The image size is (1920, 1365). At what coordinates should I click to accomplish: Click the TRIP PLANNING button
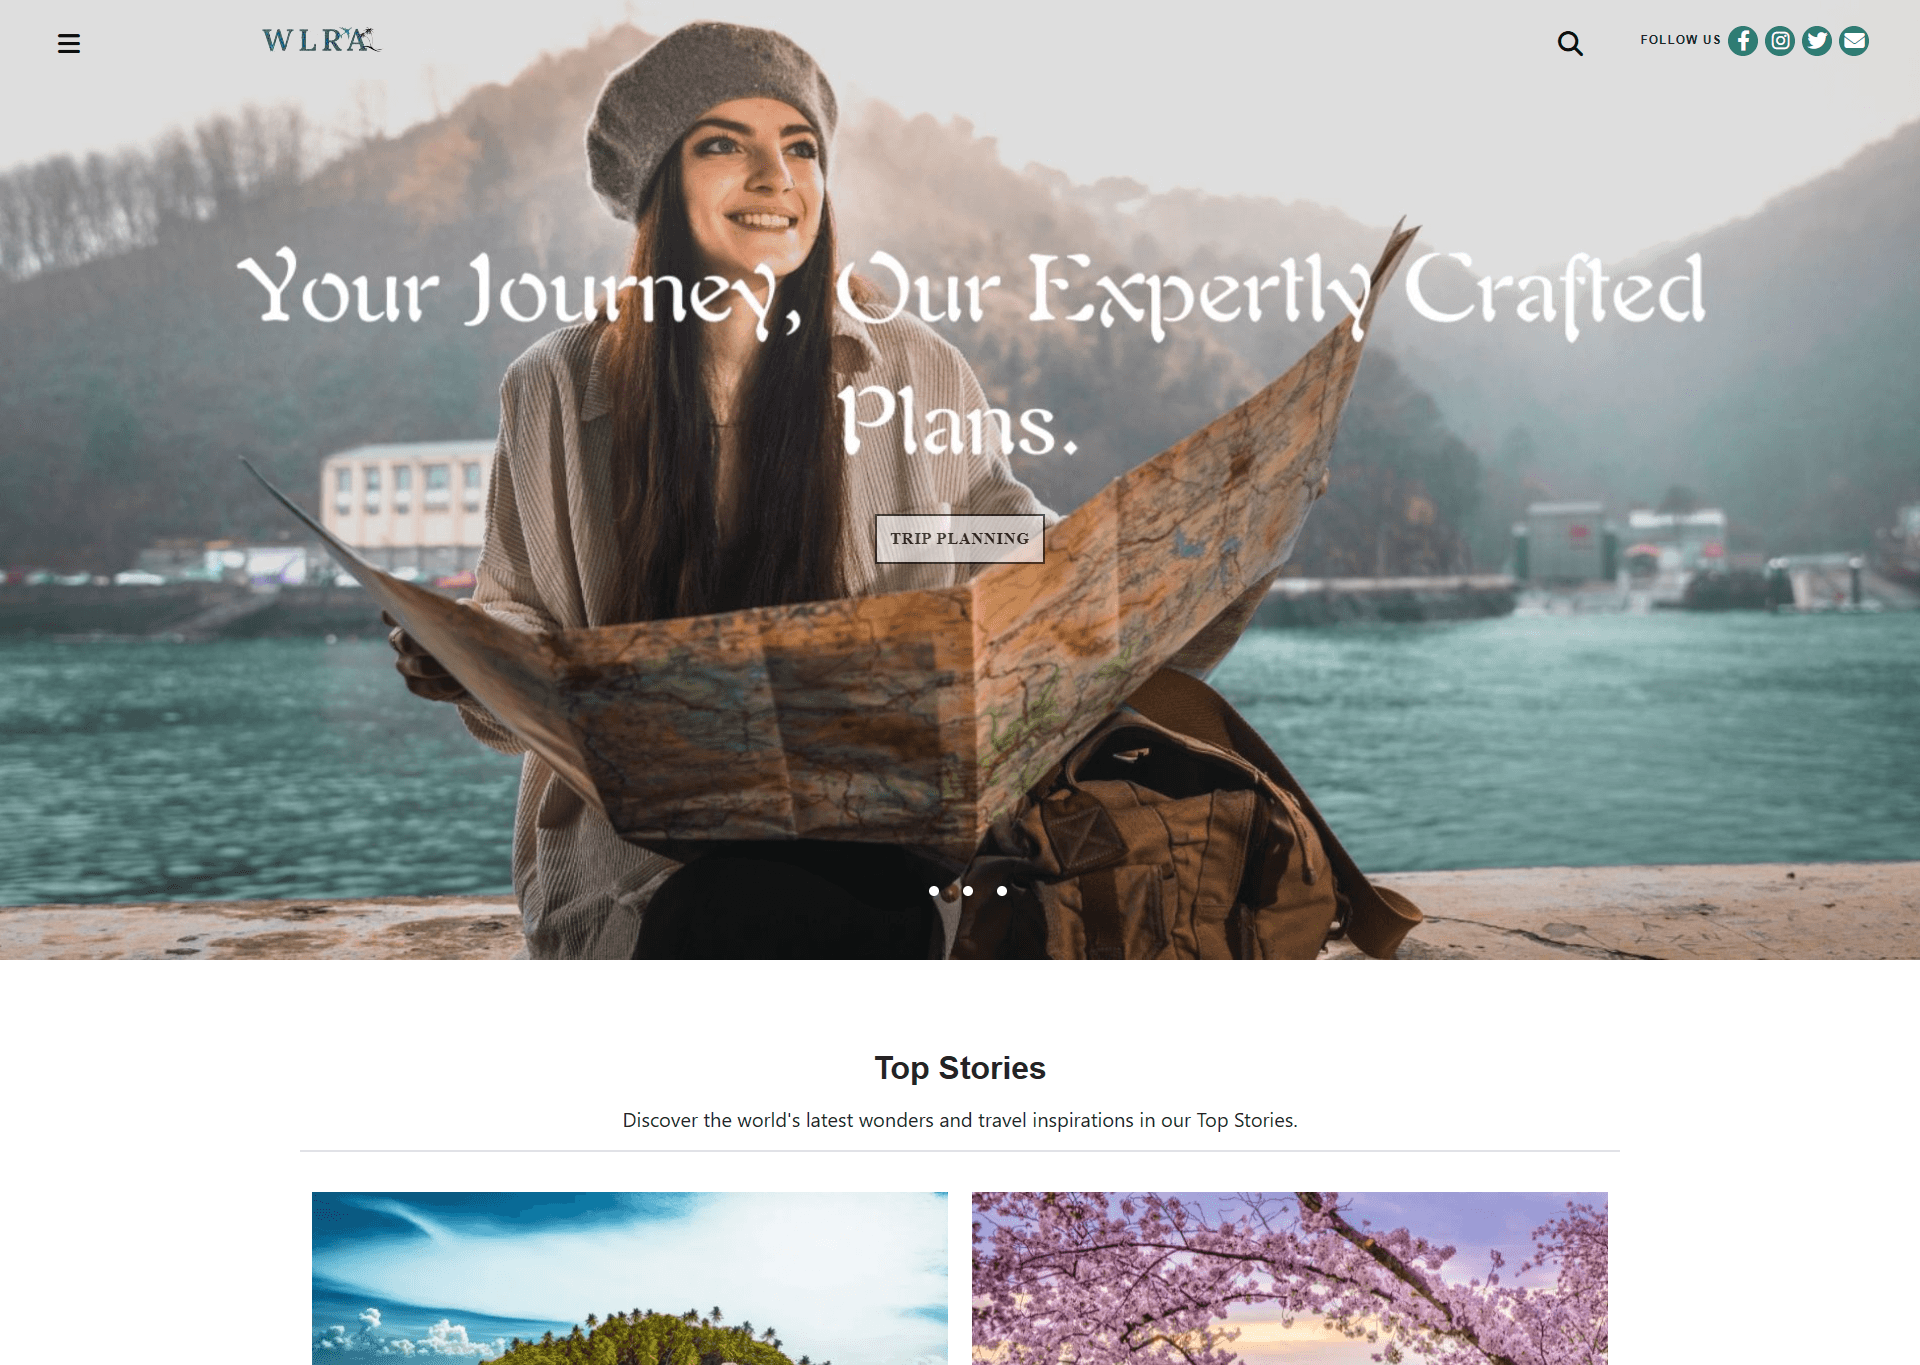click(x=960, y=539)
